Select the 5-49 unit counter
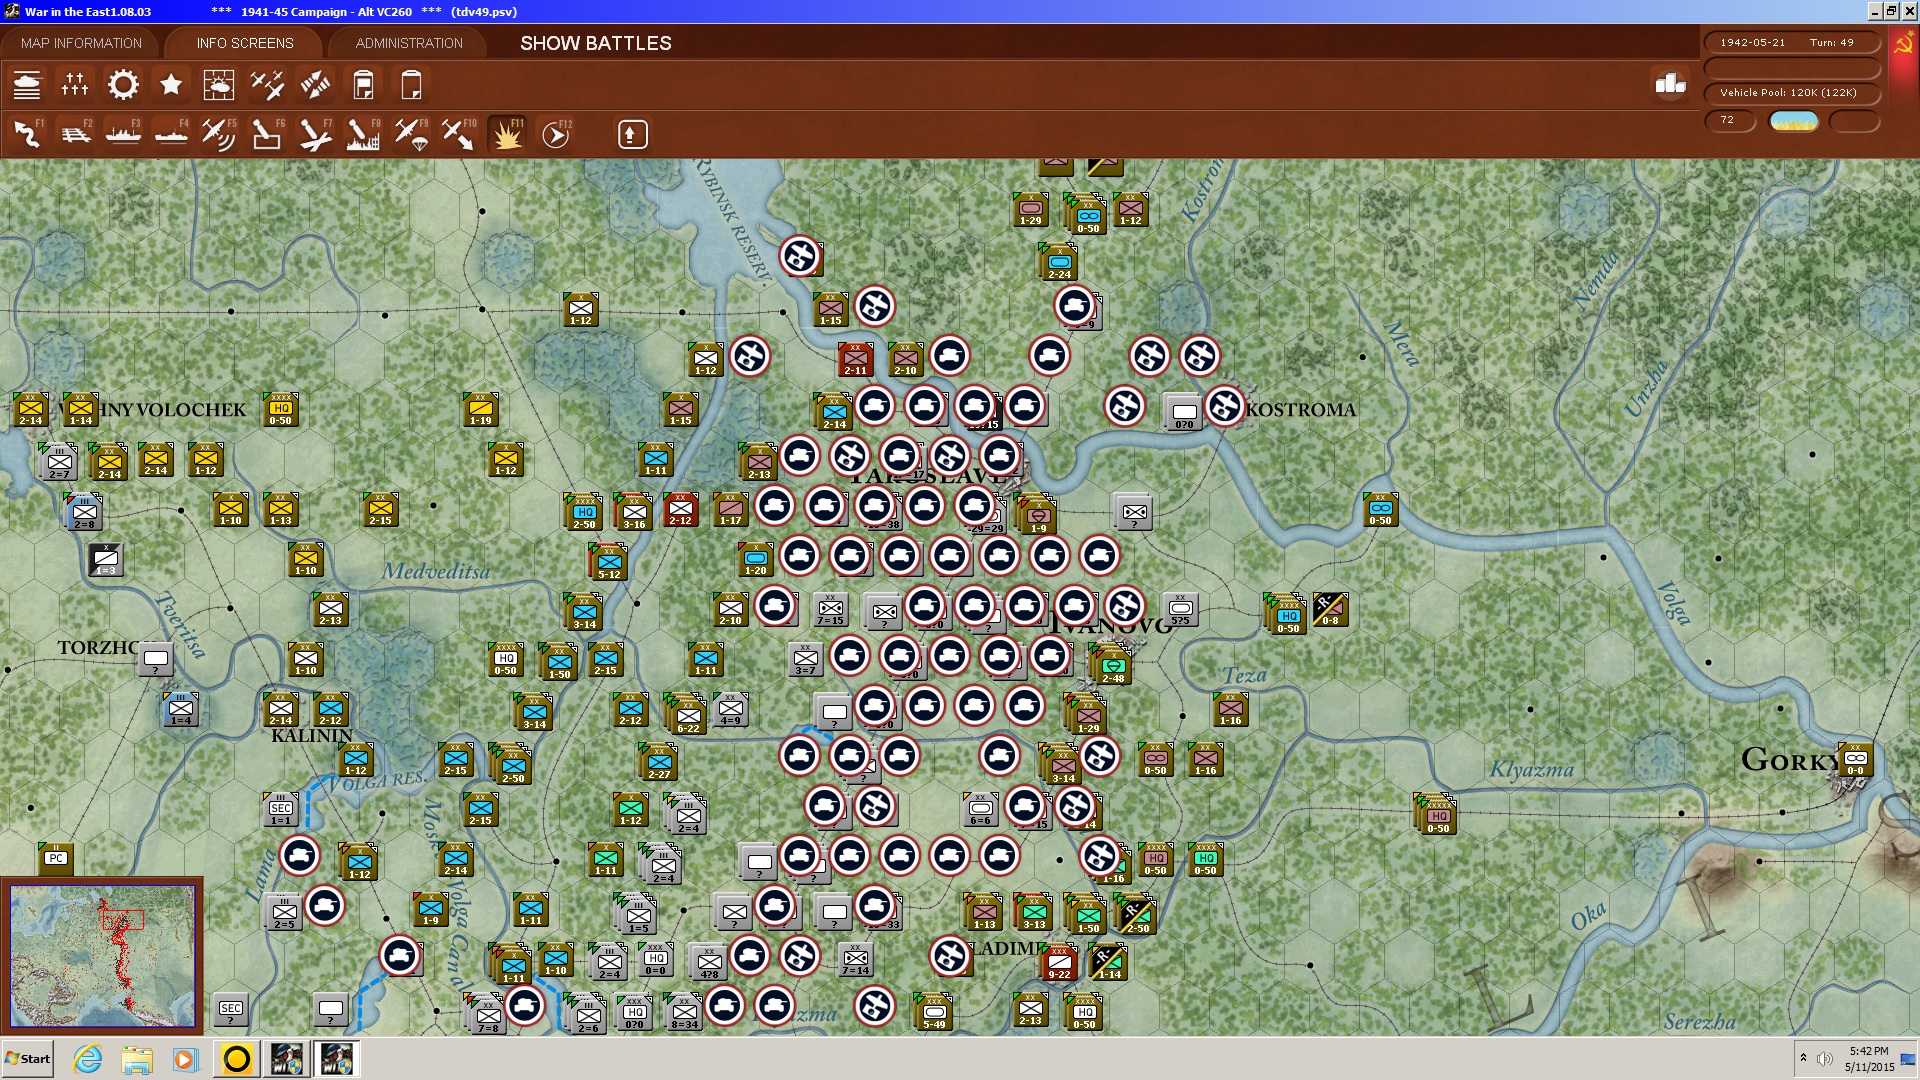The height and width of the screenshot is (1080, 1920). point(934,1013)
